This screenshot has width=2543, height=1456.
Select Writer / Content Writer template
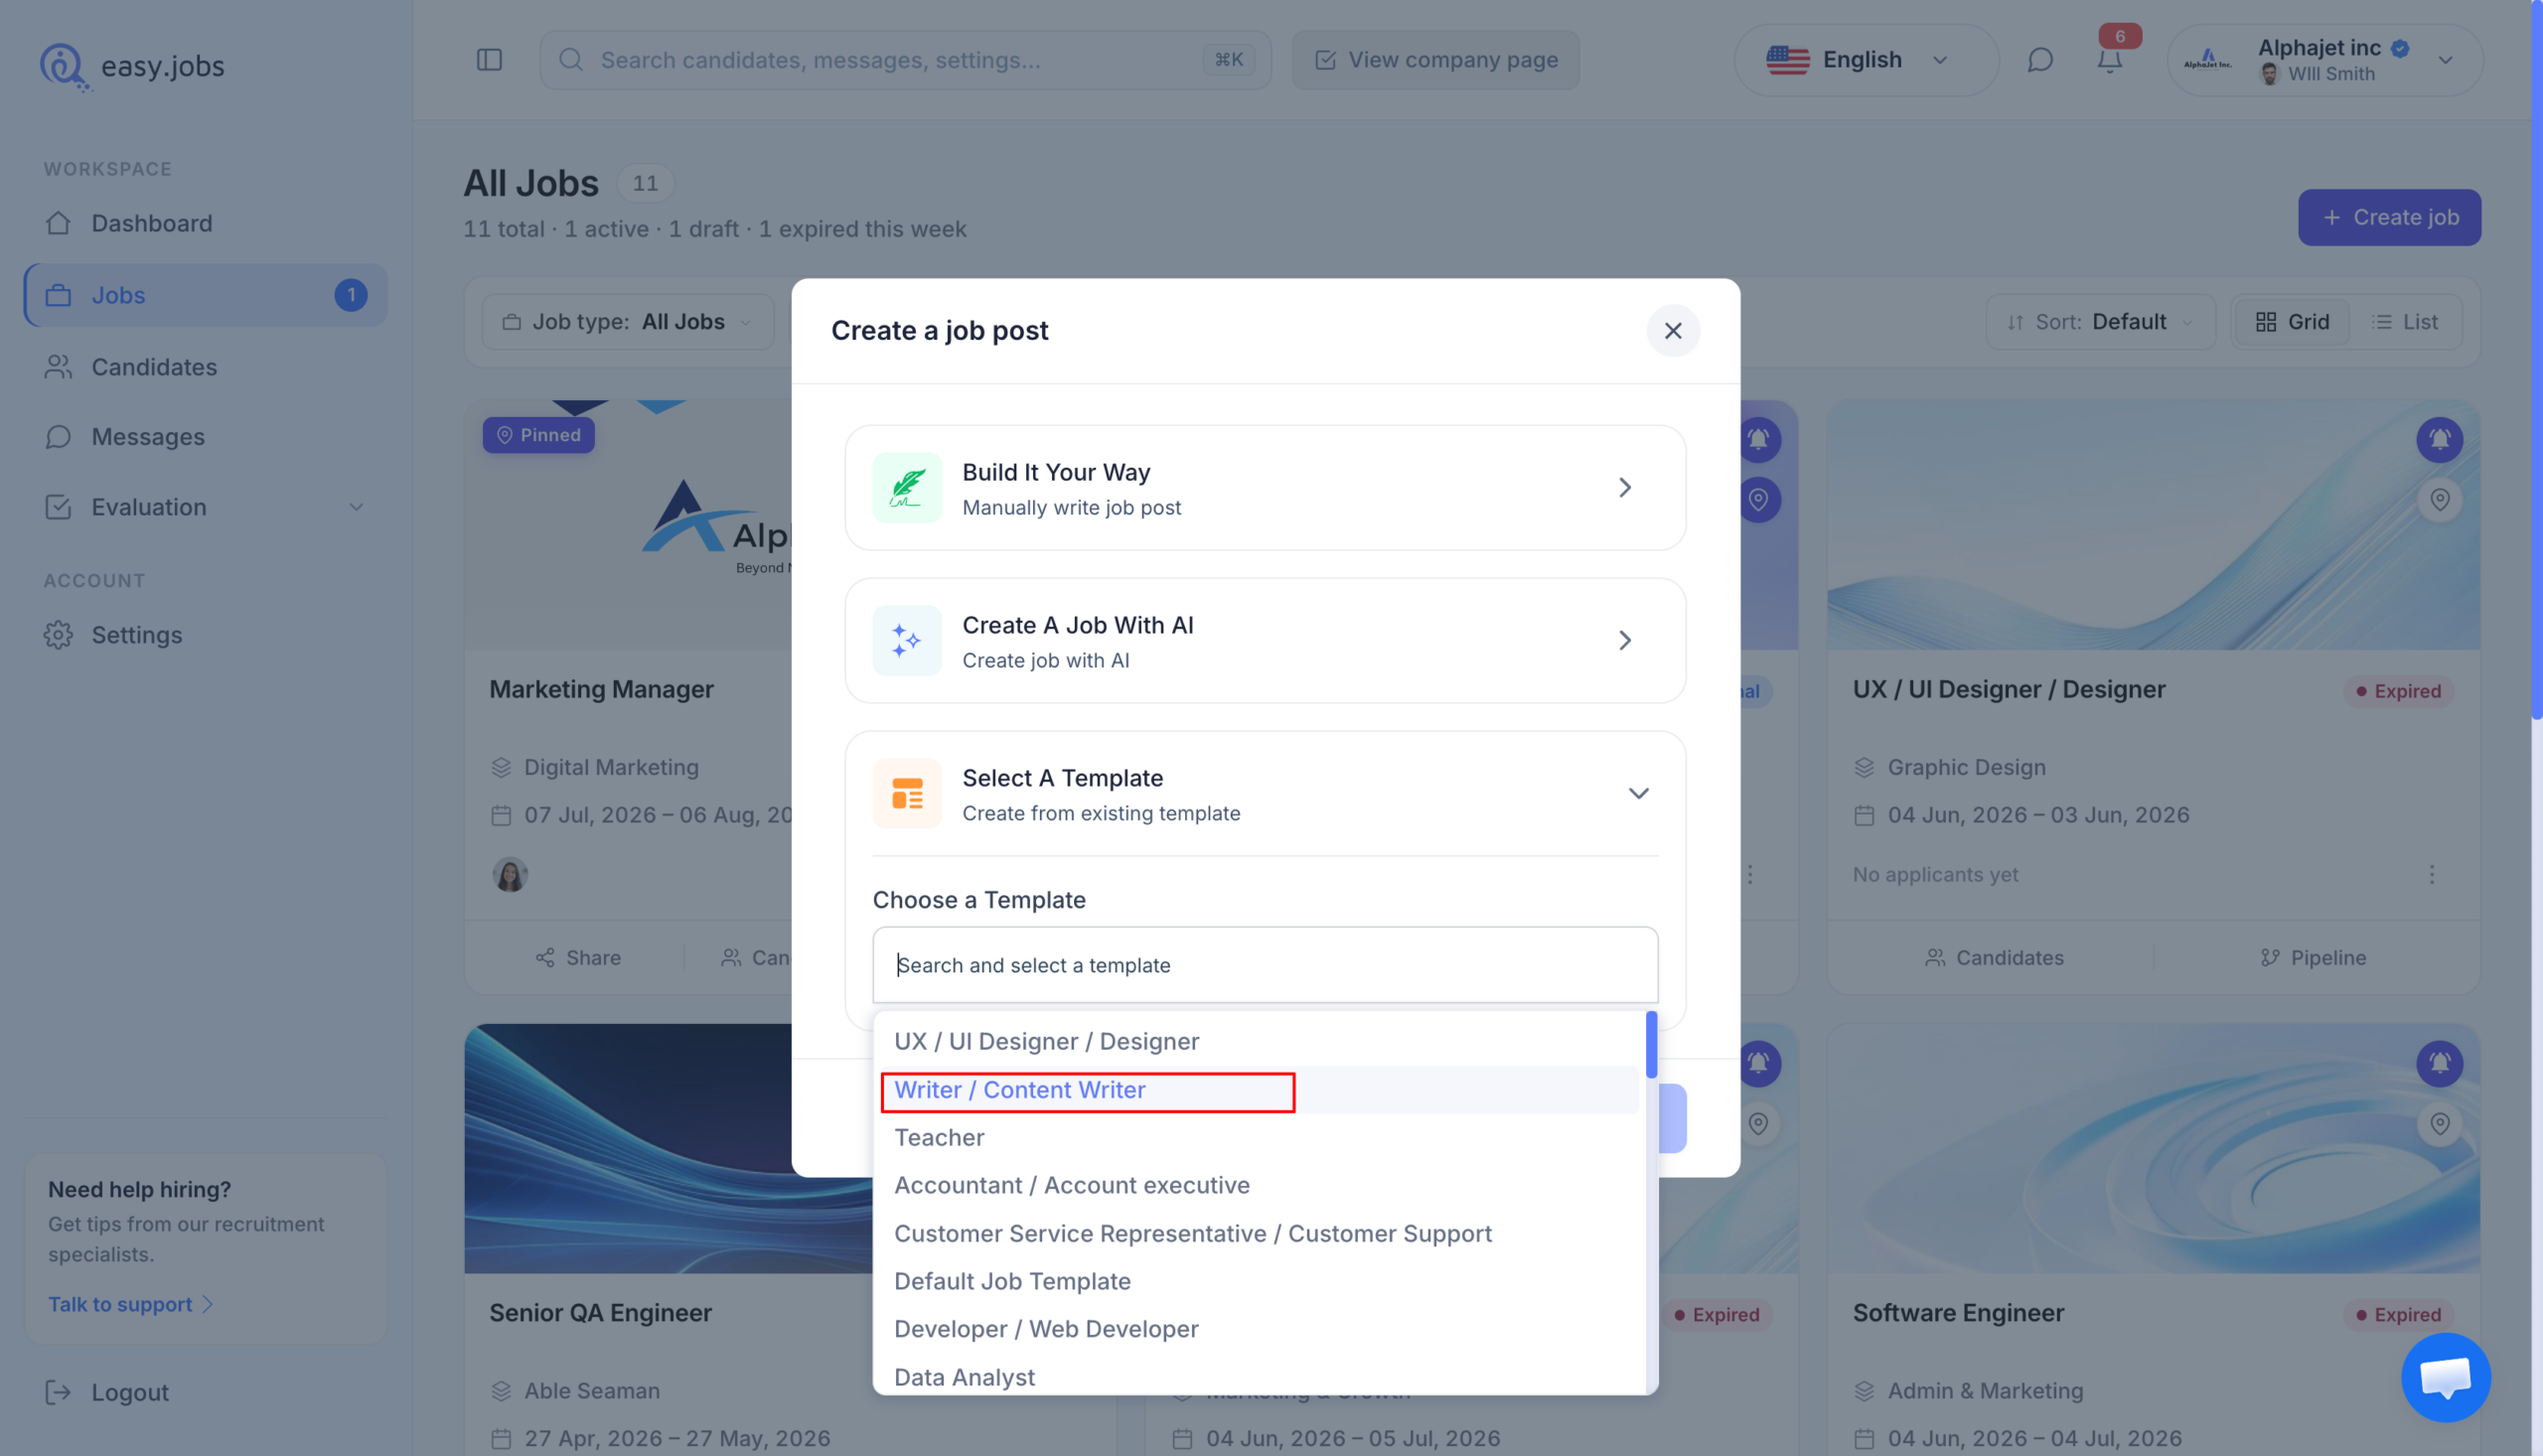point(1258,1089)
